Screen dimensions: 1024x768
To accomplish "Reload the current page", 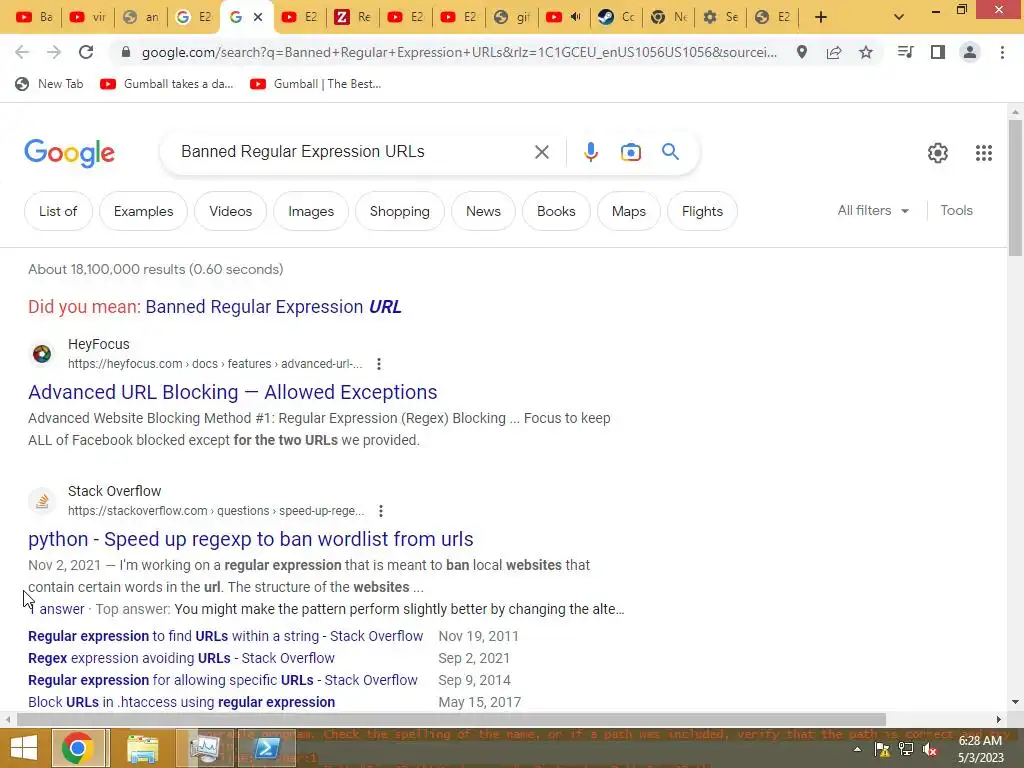I will pyautogui.click(x=86, y=52).
